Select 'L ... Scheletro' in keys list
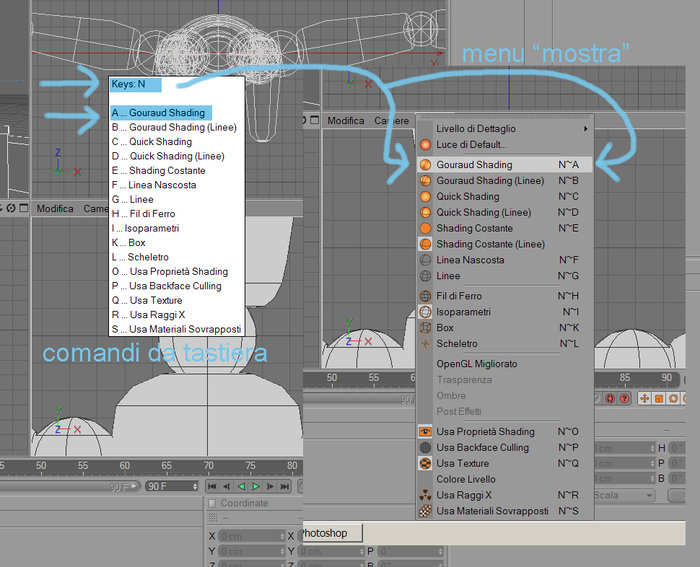 click(140, 257)
